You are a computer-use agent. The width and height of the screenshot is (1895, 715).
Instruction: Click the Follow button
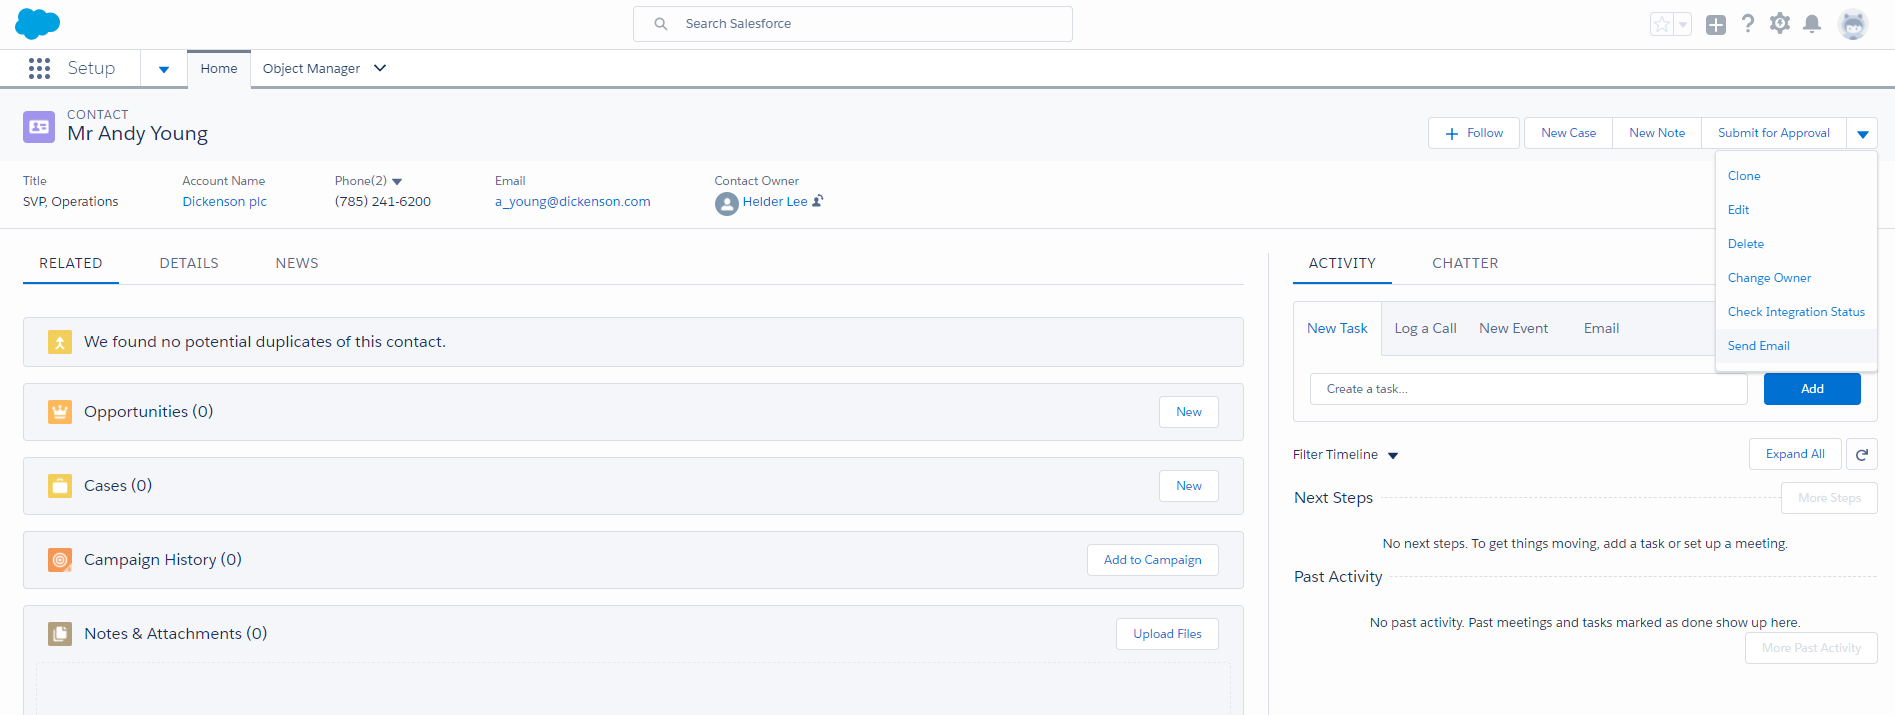[x=1474, y=133]
